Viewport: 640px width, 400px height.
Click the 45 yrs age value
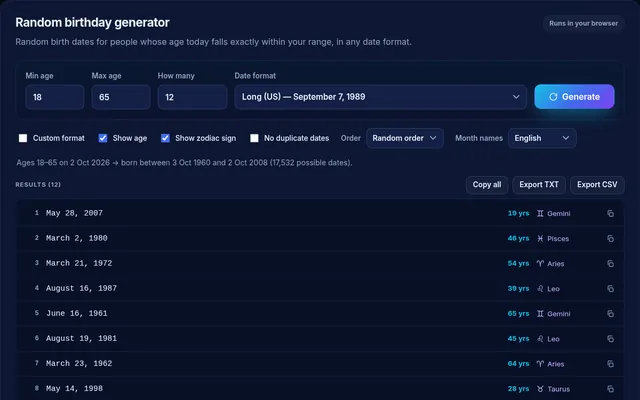[518, 339]
